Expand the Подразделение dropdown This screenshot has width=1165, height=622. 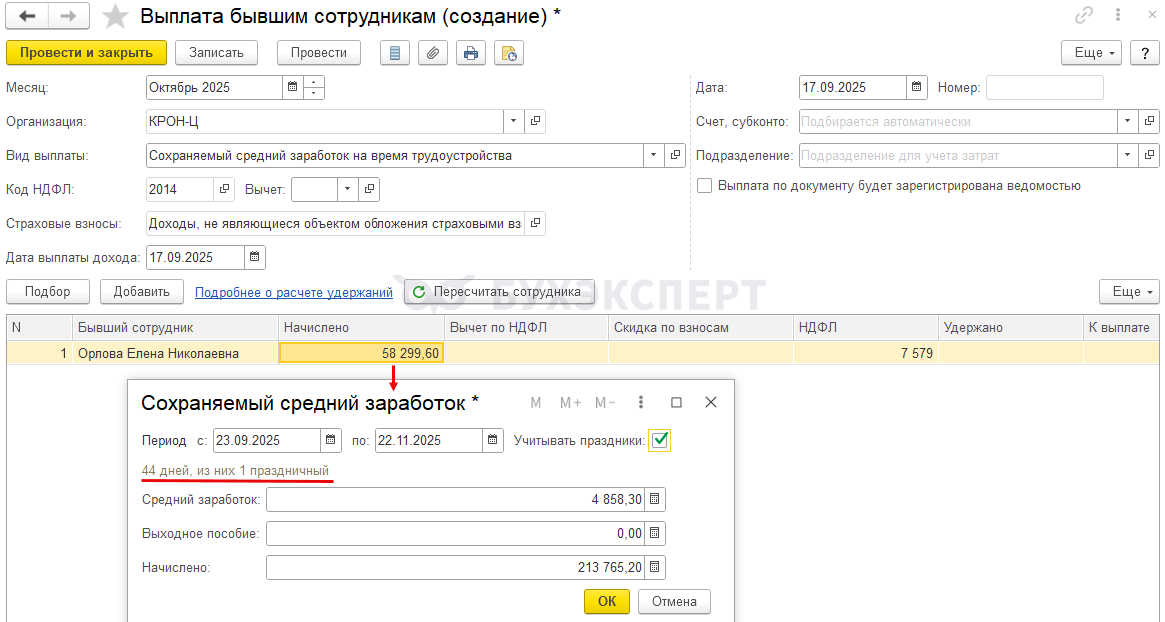[x=1128, y=155]
